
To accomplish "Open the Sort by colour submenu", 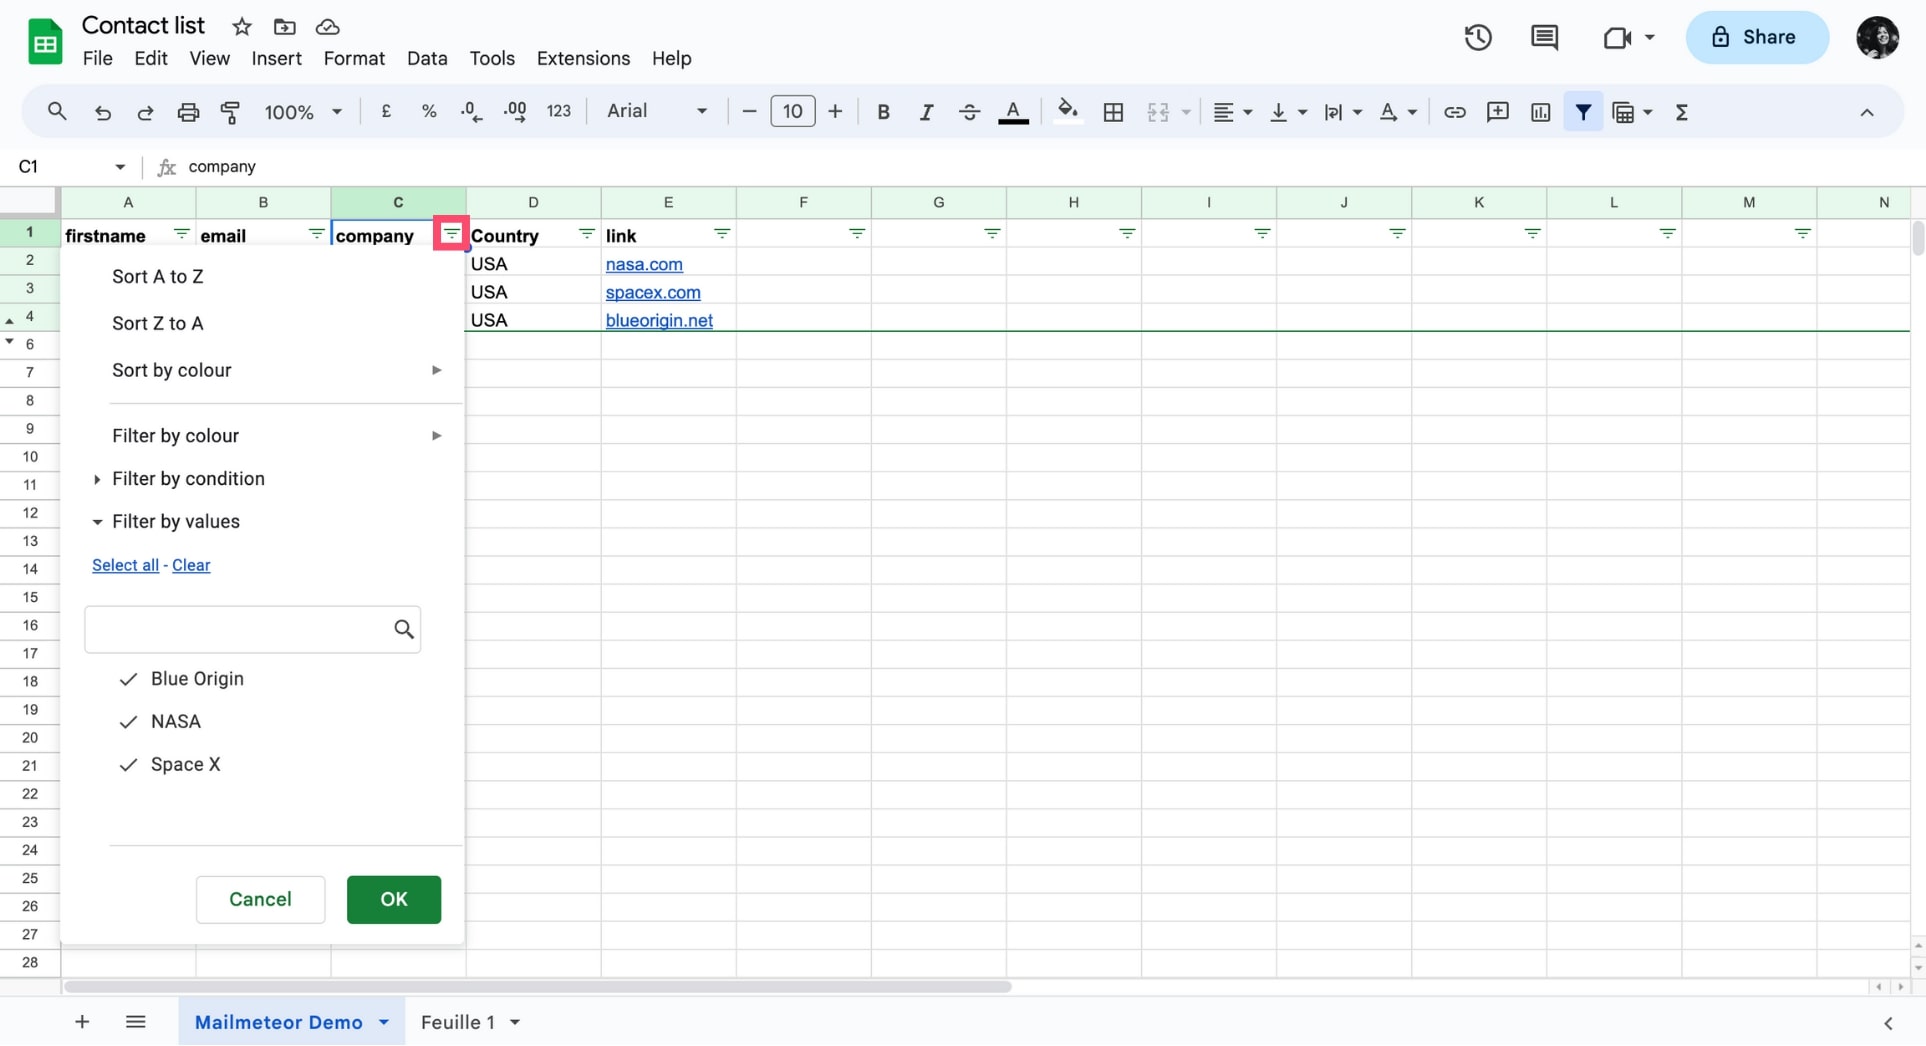I will pyautogui.click(x=276, y=370).
